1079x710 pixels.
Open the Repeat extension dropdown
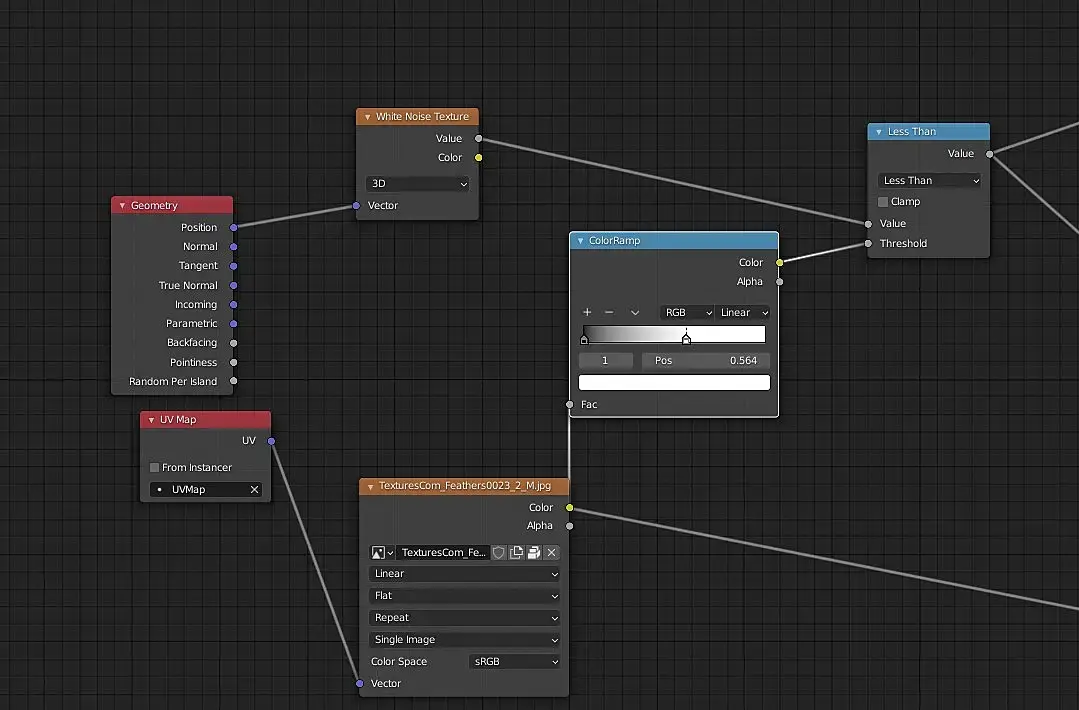(464, 618)
